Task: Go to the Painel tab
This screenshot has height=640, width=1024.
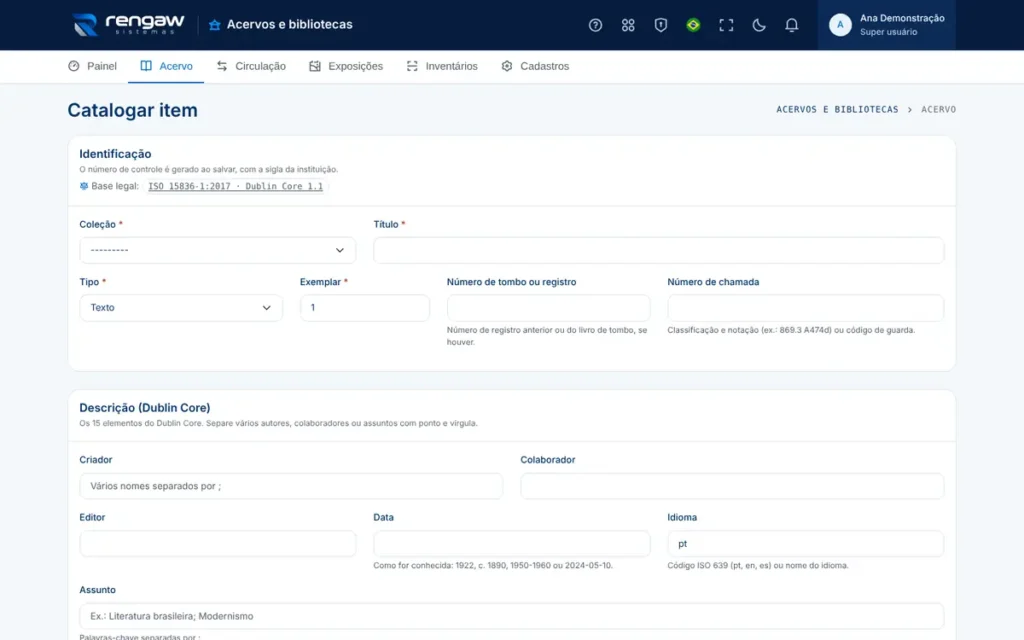Action: point(92,66)
